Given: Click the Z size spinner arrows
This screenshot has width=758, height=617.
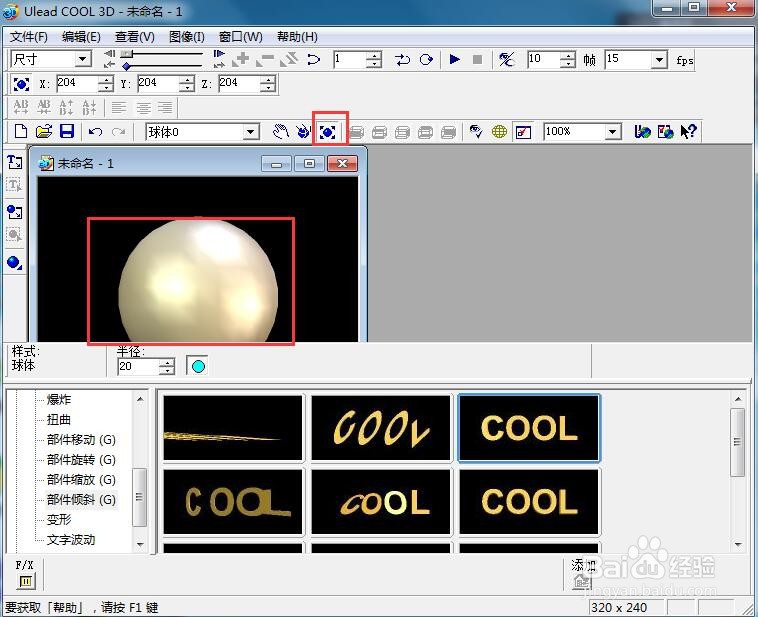Looking at the screenshot, I should pos(267,84).
